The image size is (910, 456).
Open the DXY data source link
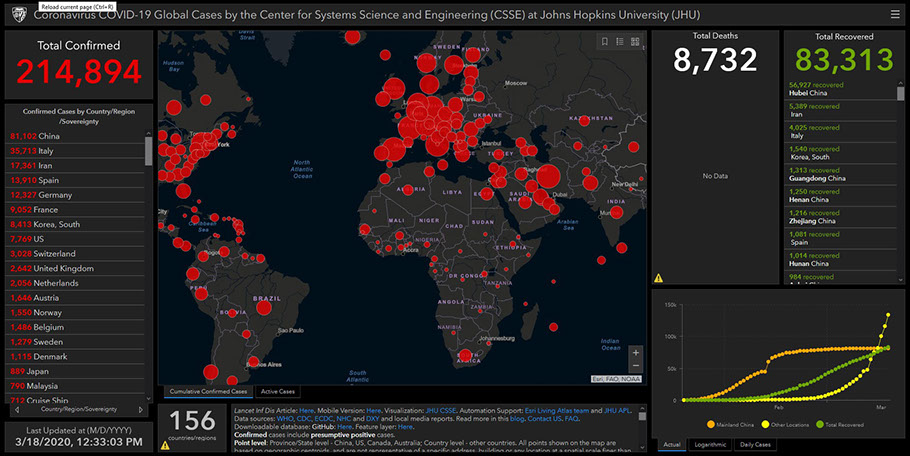(373, 419)
